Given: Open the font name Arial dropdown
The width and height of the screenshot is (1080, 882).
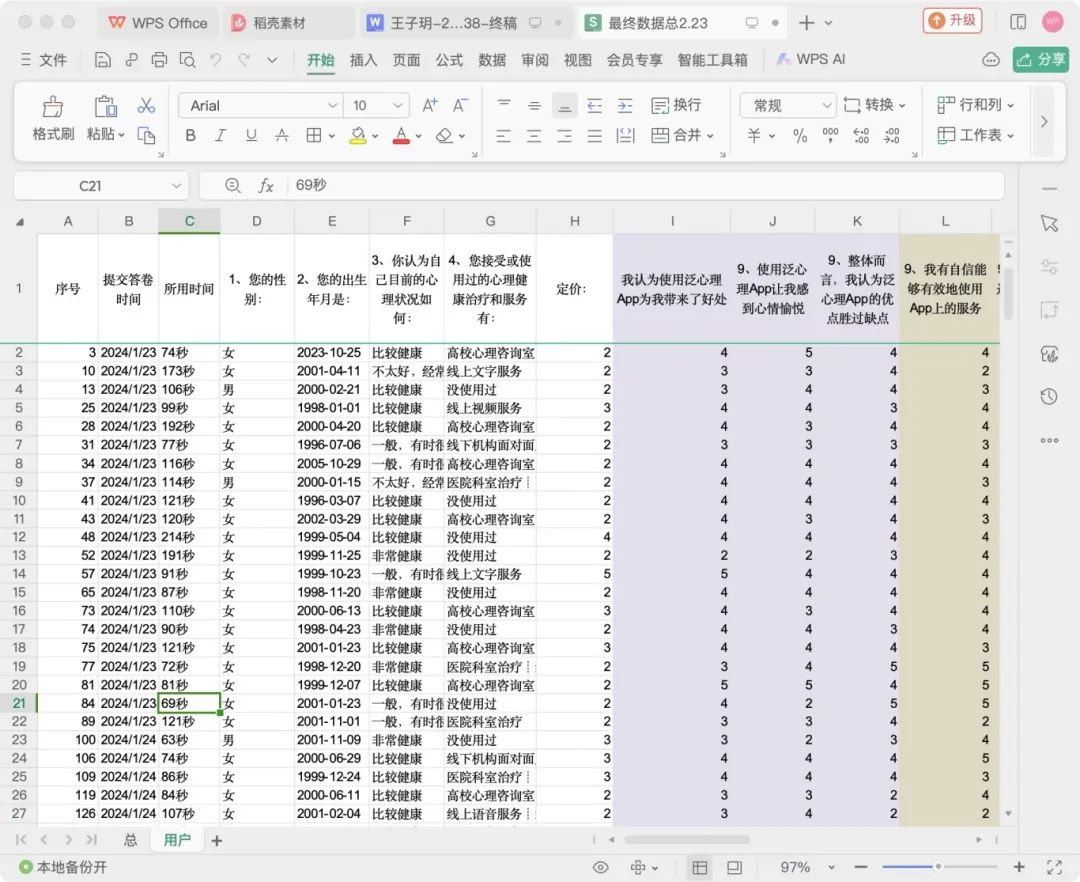Looking at the screenshot, I should click(332, 105).
